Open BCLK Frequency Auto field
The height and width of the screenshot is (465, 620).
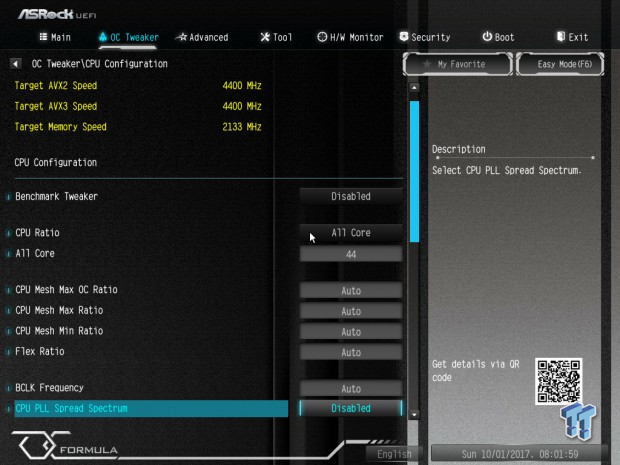click(351, 388)
